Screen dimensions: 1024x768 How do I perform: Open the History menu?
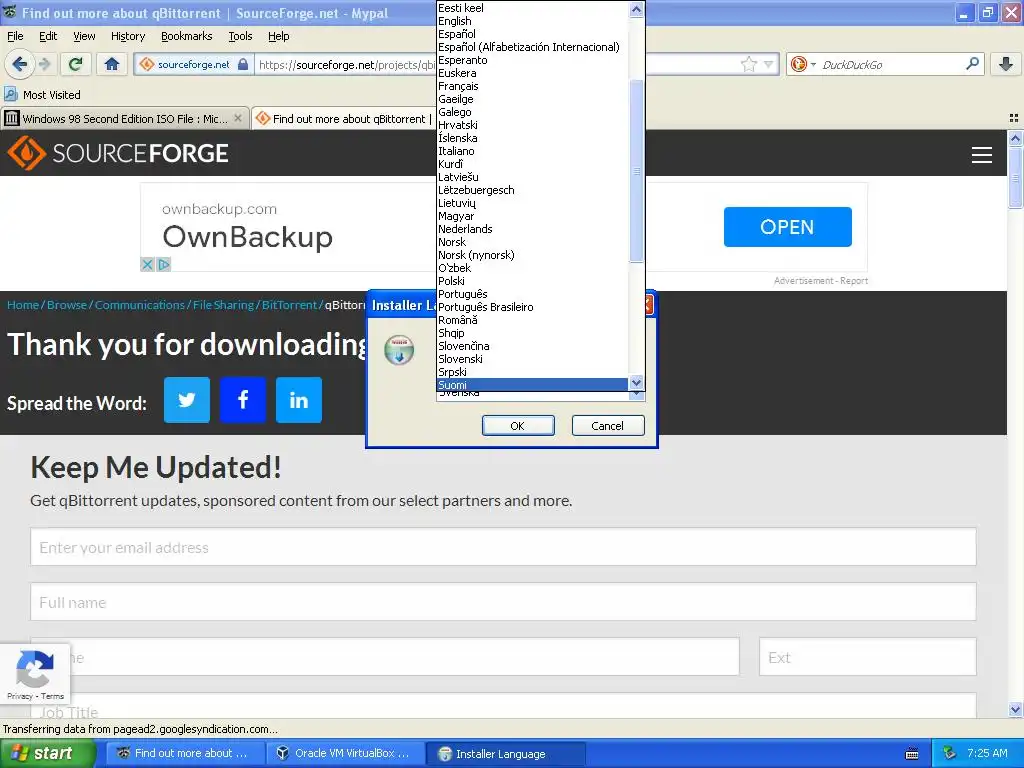127,36
